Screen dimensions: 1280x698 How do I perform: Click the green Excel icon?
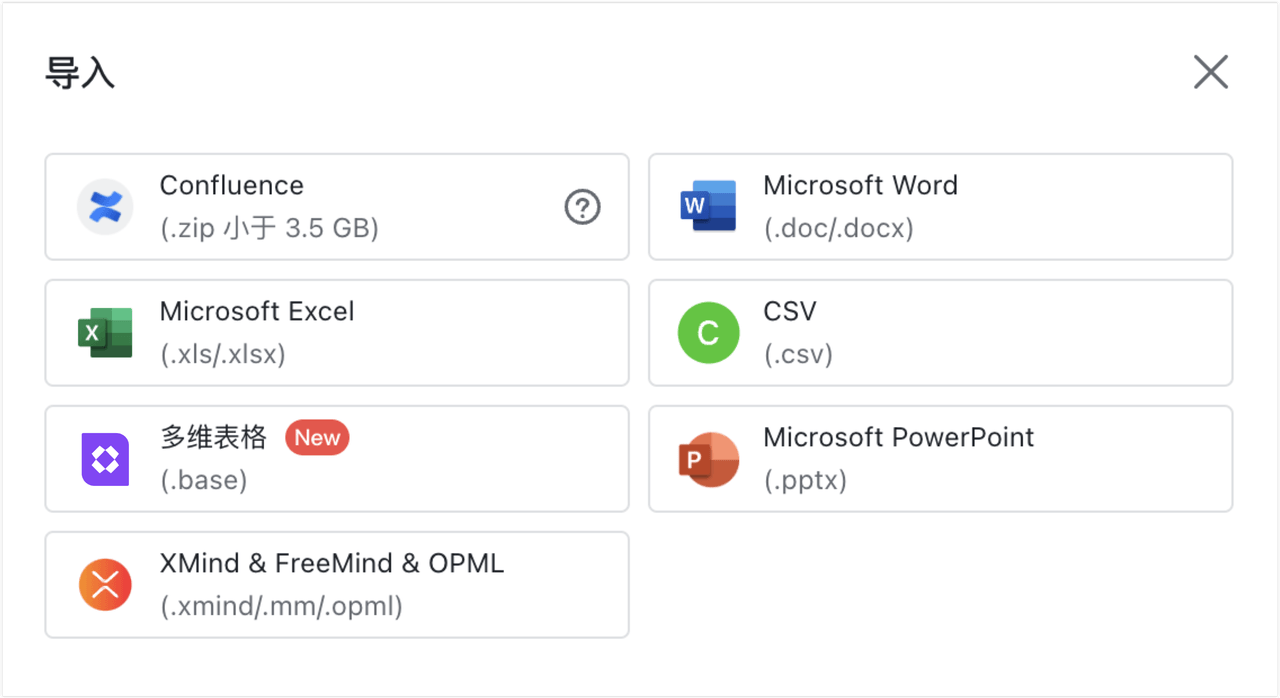click(x=105, y=333)
